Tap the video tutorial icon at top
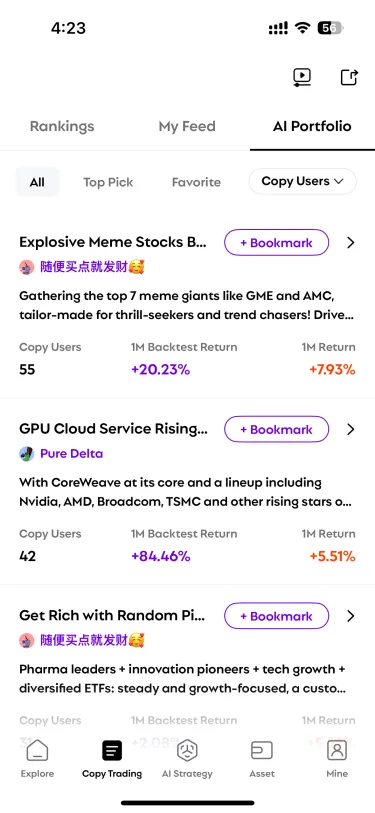Screen dimensions: 375x813 (x=301, y=78)
